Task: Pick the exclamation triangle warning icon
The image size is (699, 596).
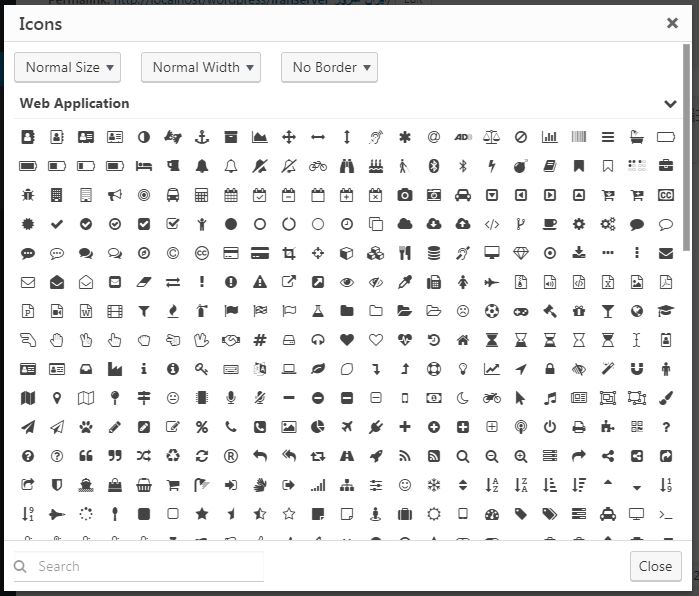Action: tap(260, 282)
